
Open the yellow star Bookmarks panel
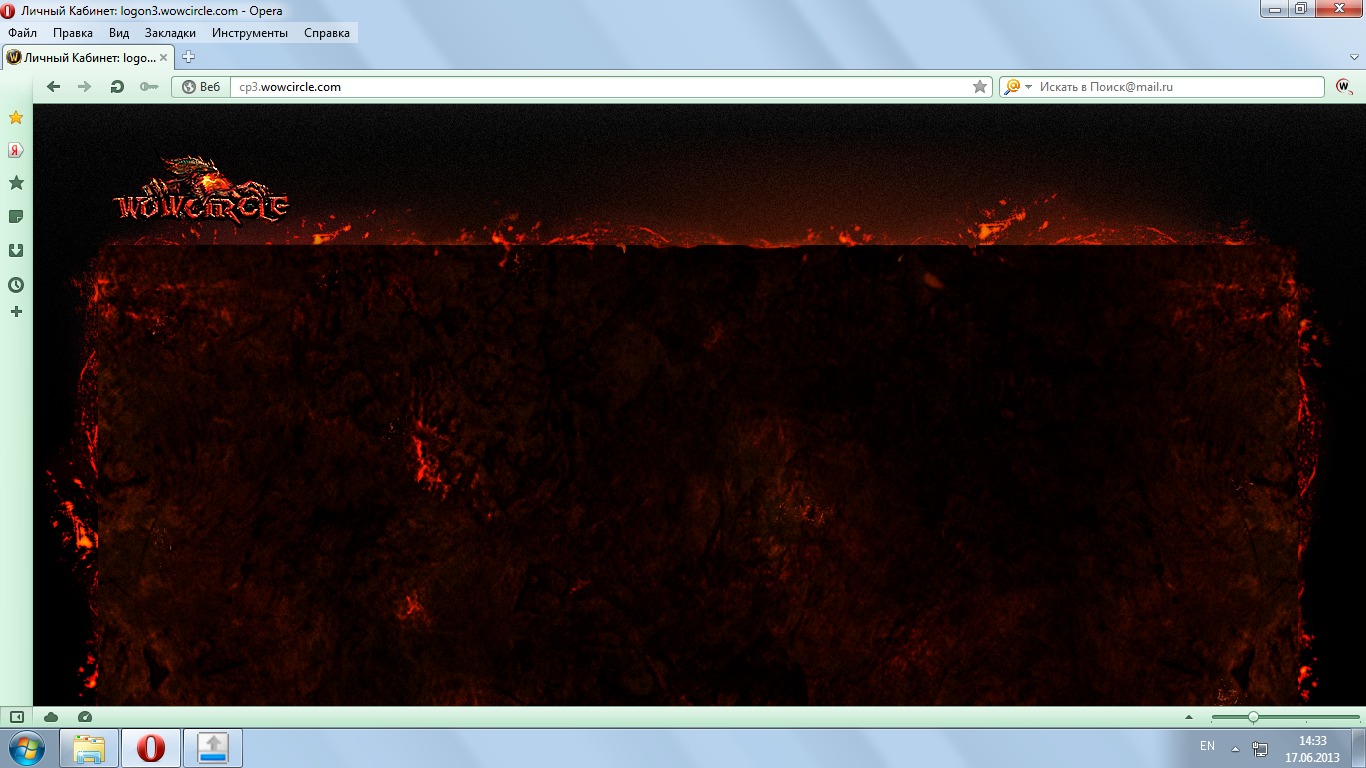click(x=16, y=118)
